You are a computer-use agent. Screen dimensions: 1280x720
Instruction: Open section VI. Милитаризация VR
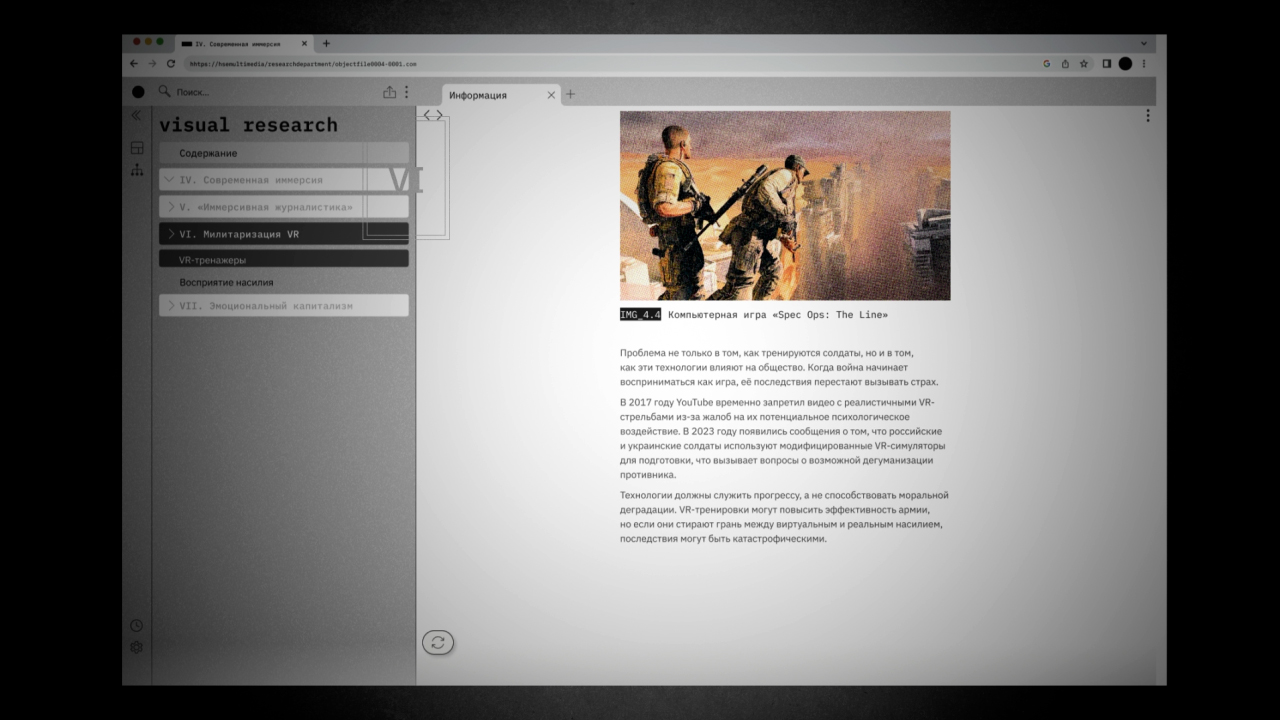(283, 234)
